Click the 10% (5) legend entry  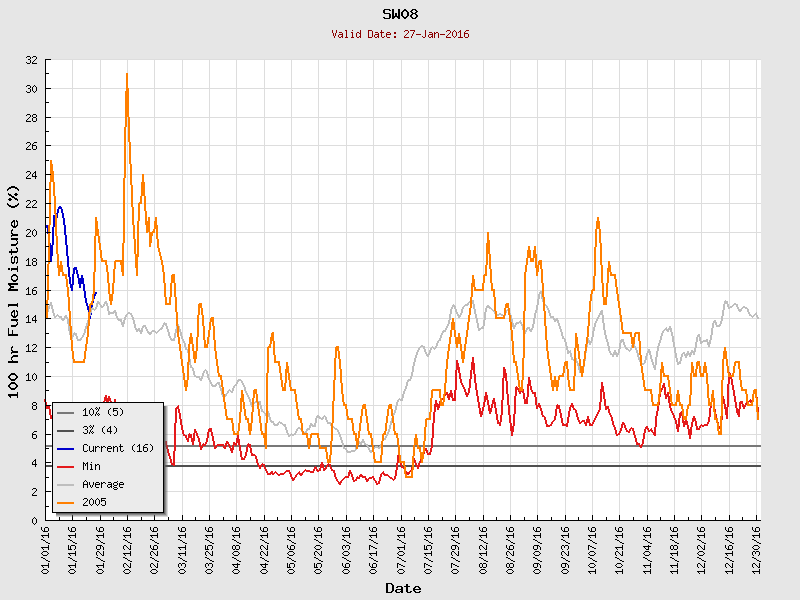[x=103, y=412]
